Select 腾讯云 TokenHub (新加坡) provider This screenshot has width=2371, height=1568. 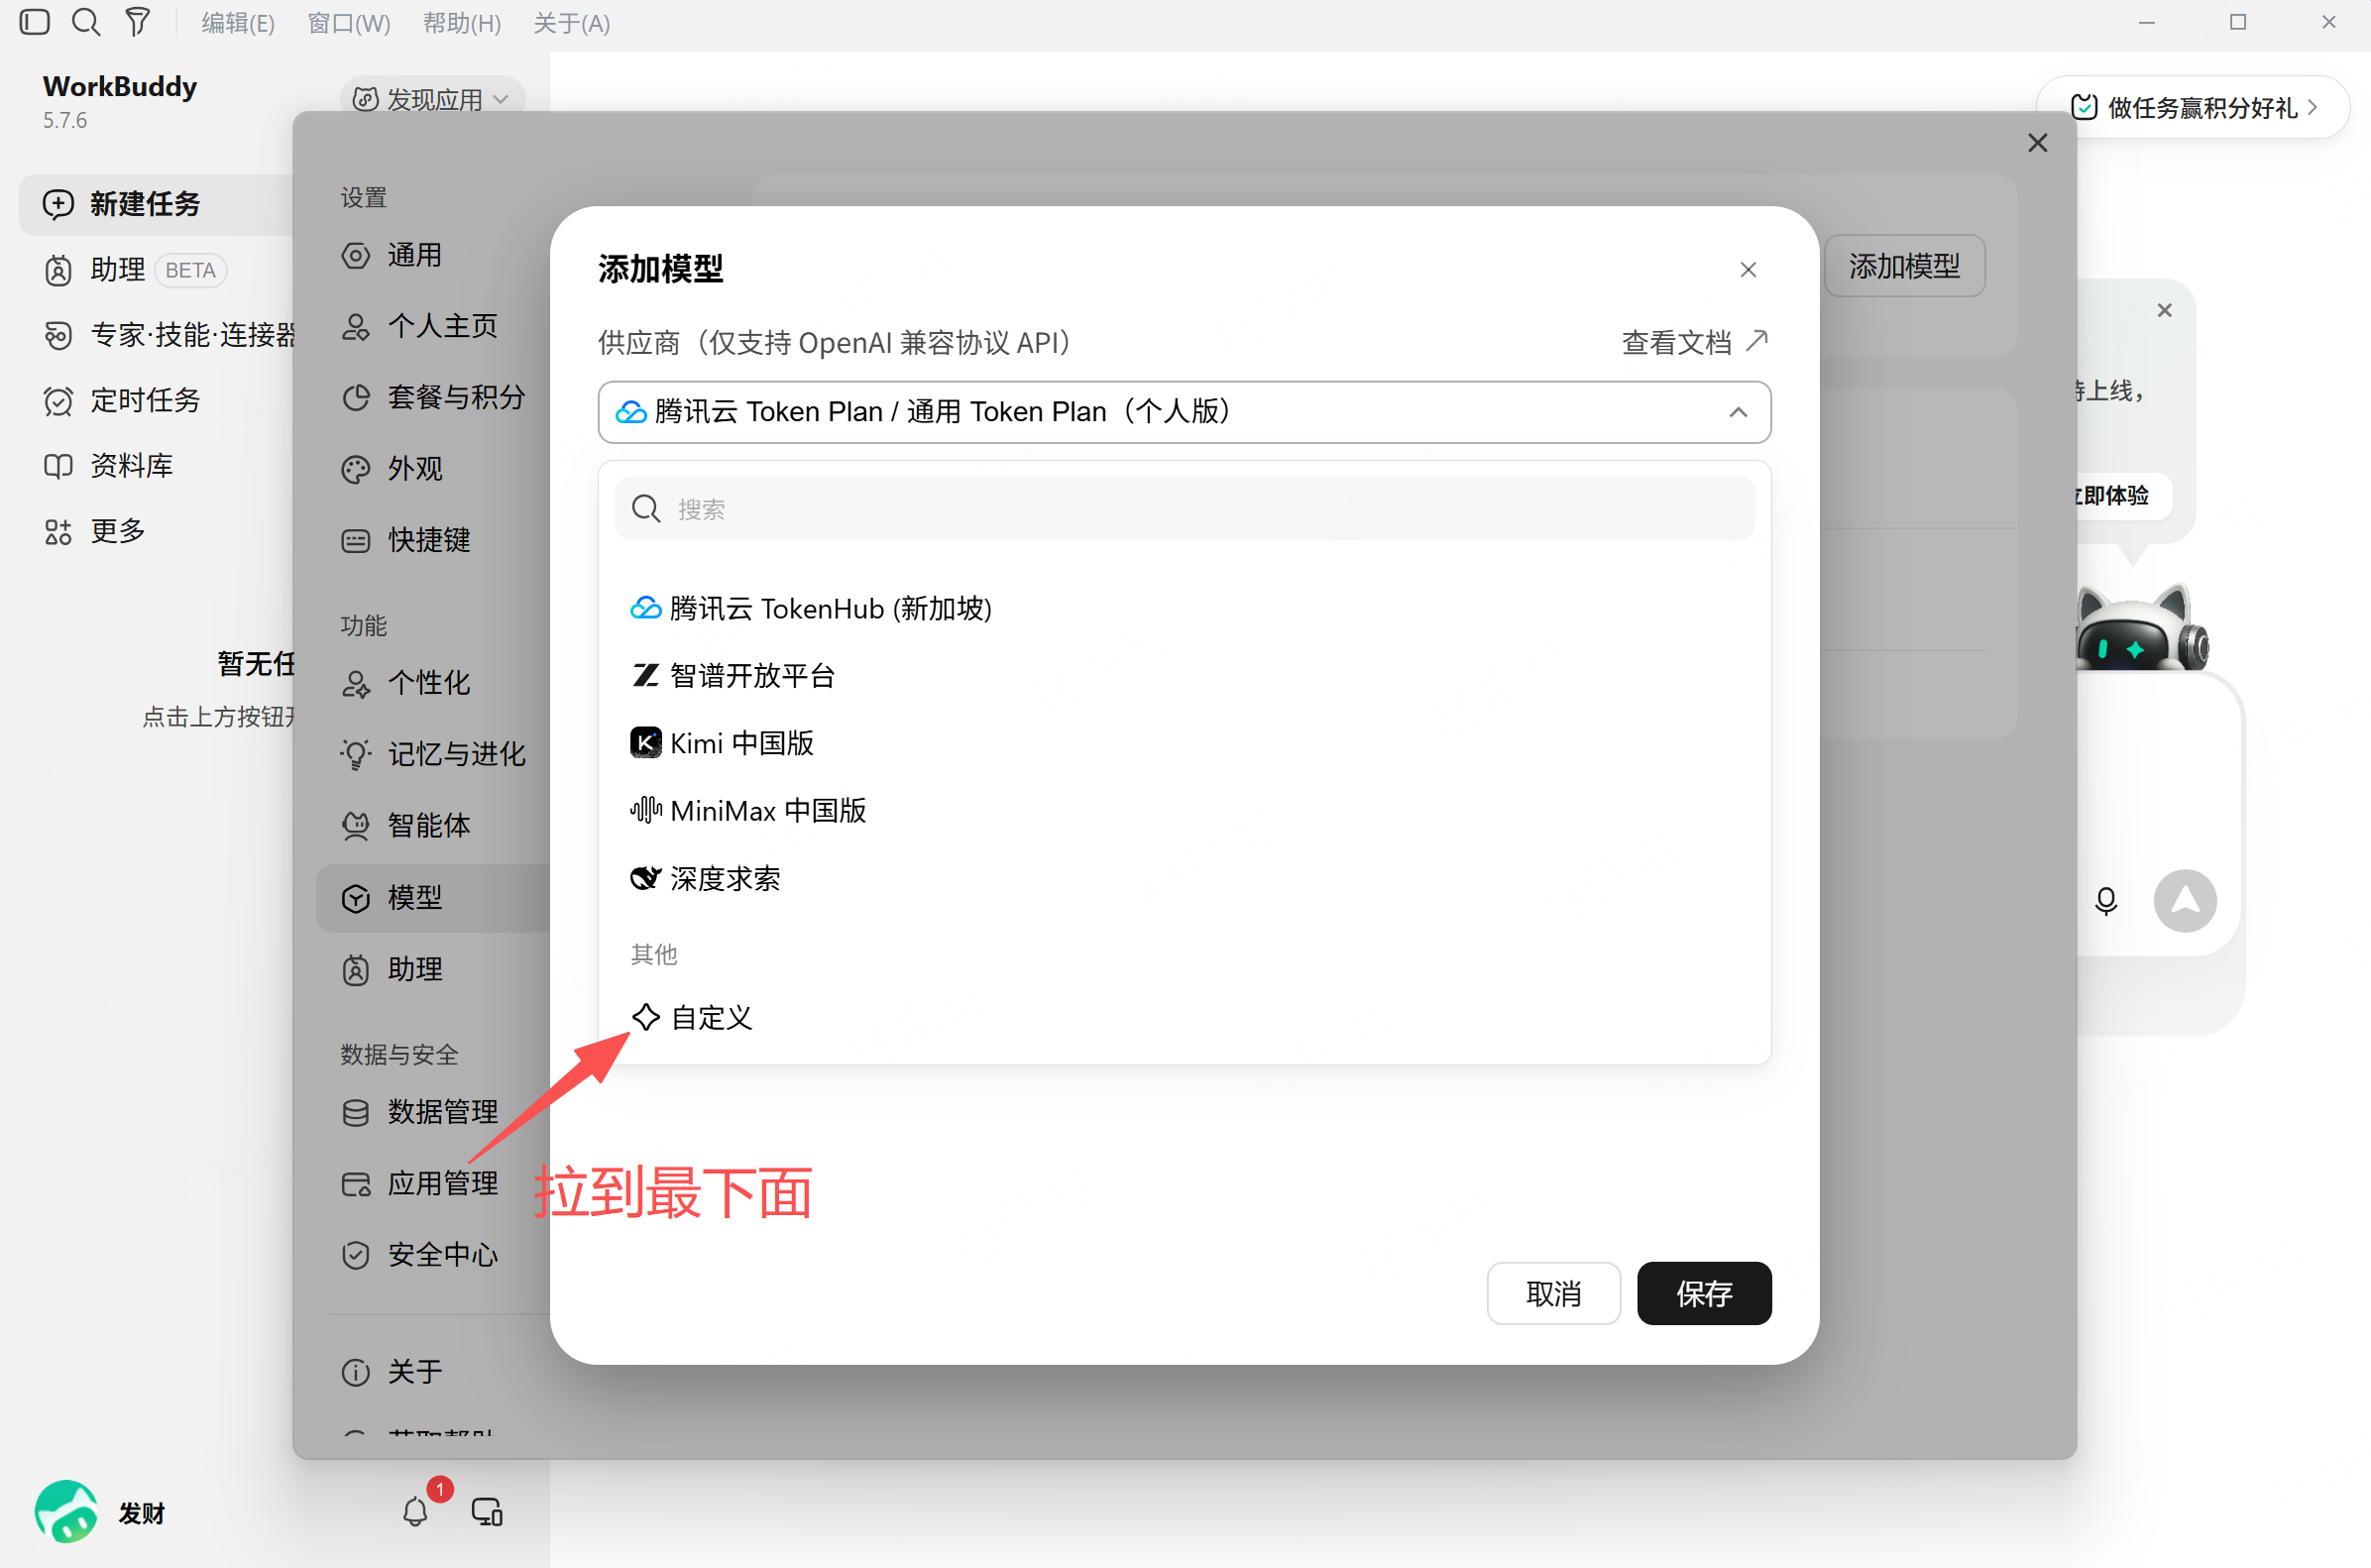coord(1184,608)
